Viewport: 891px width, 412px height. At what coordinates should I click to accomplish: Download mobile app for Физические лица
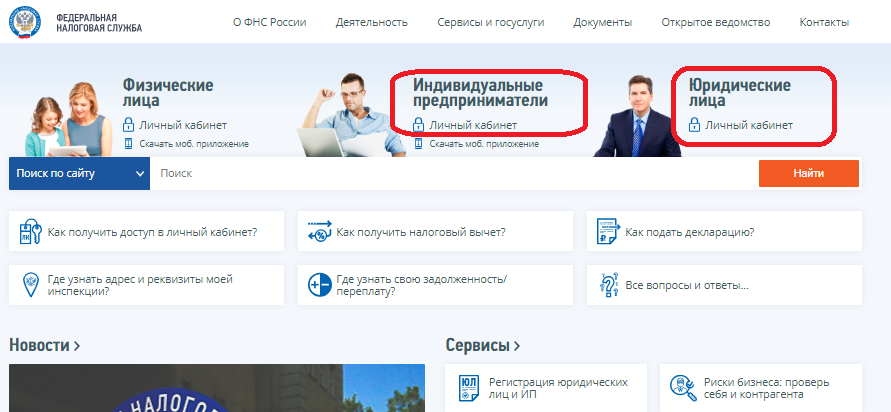tap(193, 144)
